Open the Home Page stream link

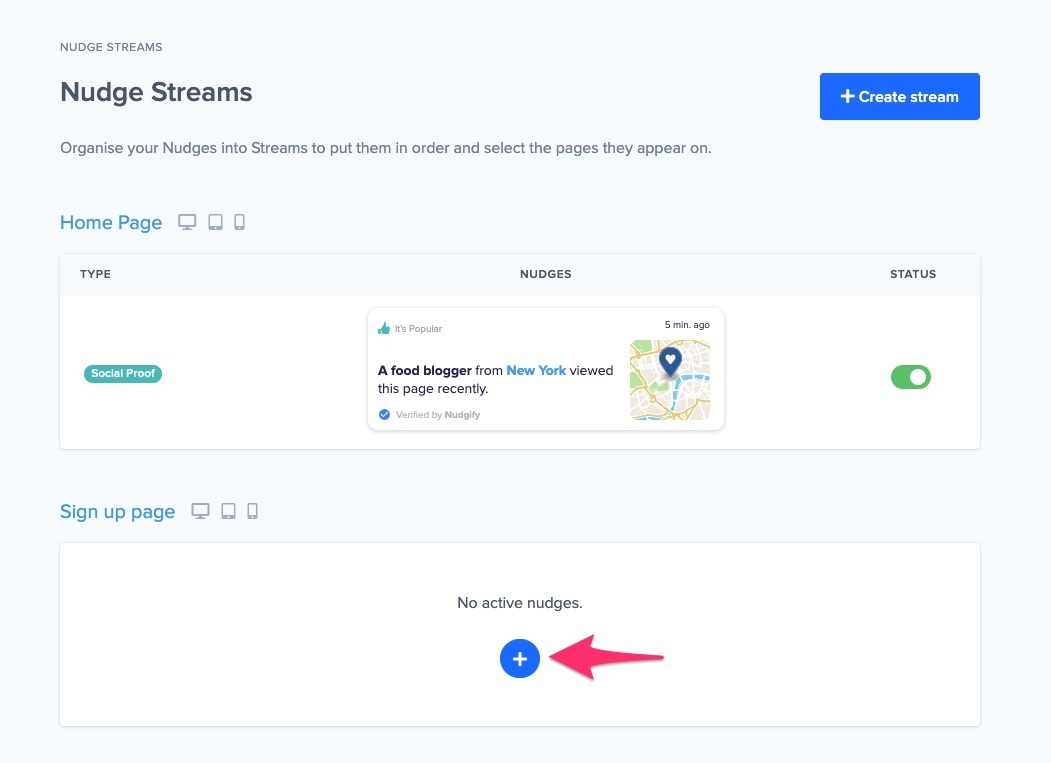[x=111, y=223]
